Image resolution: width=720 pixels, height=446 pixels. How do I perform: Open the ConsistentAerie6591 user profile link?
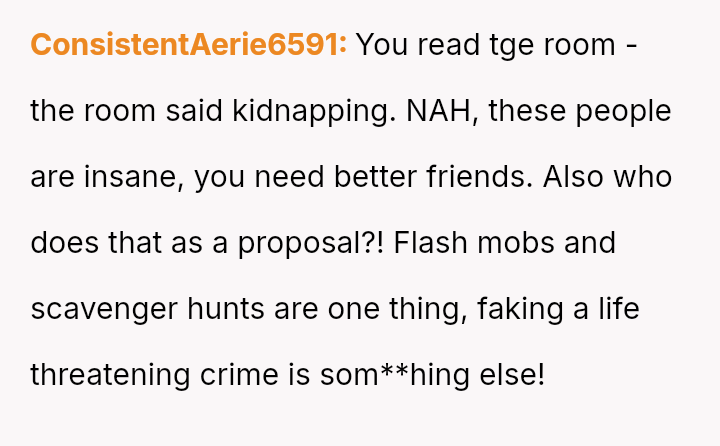(x=189, y=45)
